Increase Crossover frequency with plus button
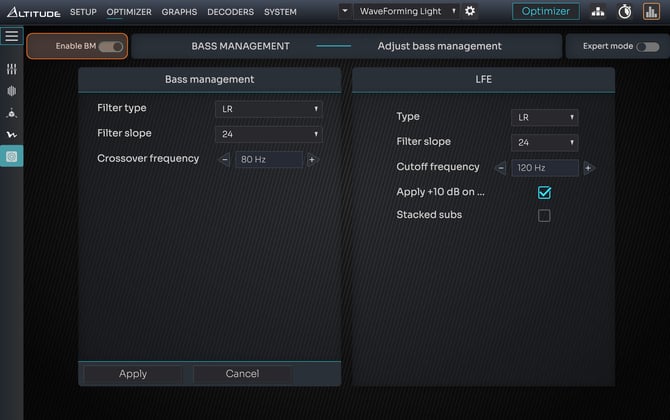Screen dimensions: 670x420 pos(312,159)
